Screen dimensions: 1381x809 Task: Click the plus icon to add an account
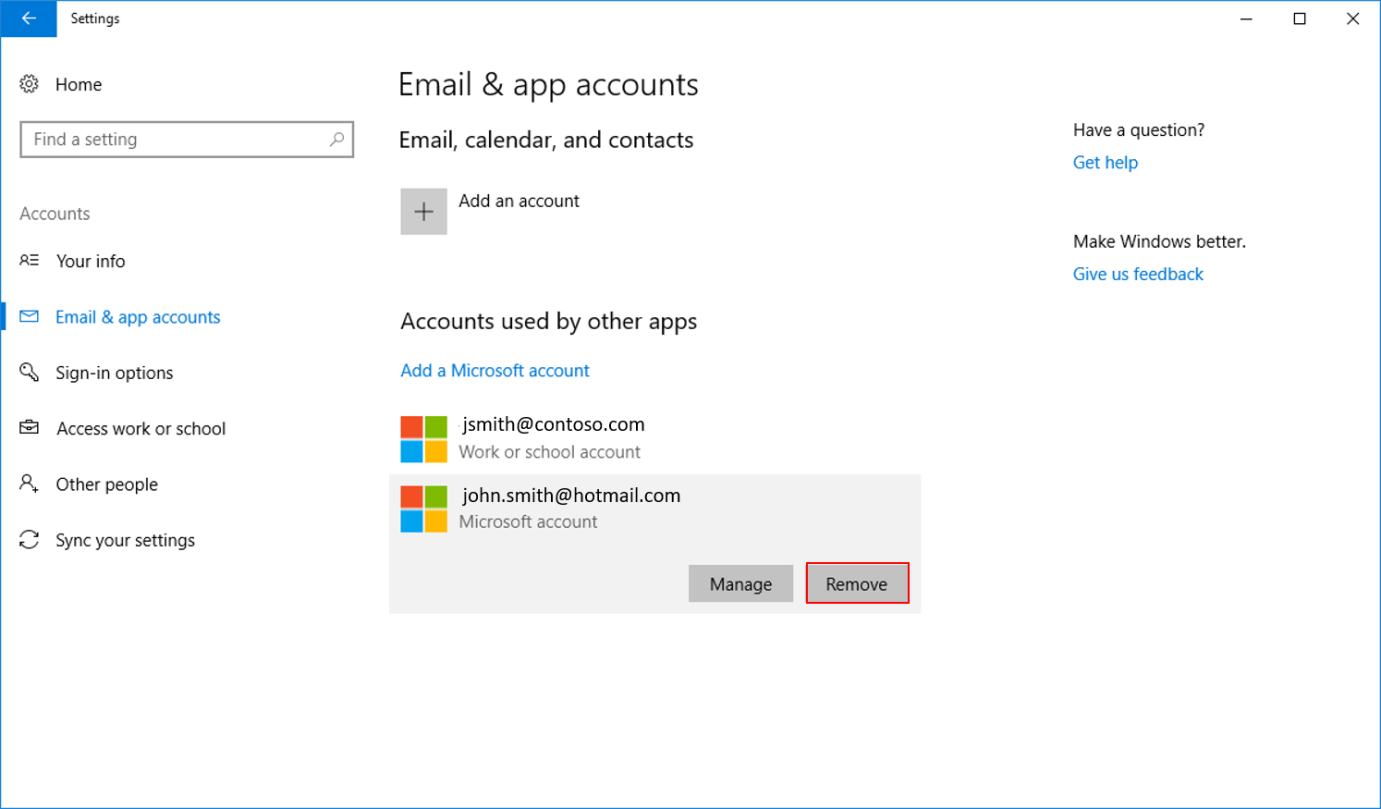[424, 211]
